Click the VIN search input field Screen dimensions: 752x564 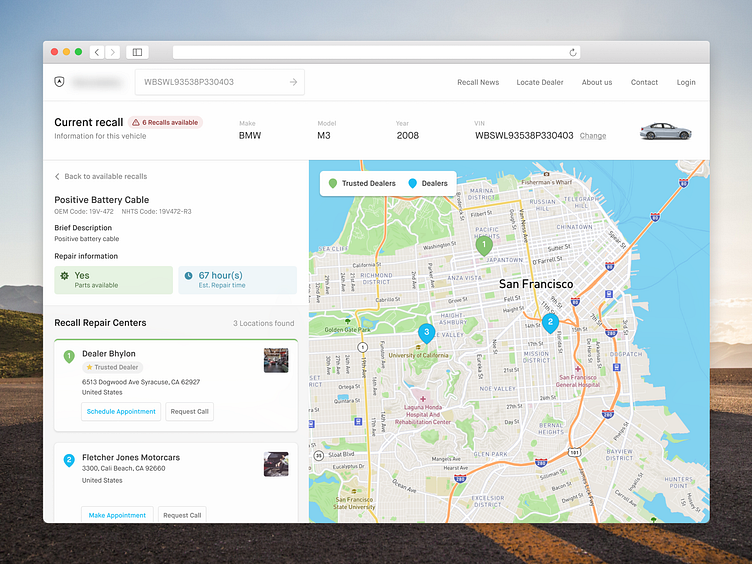[x=210, y=82]
